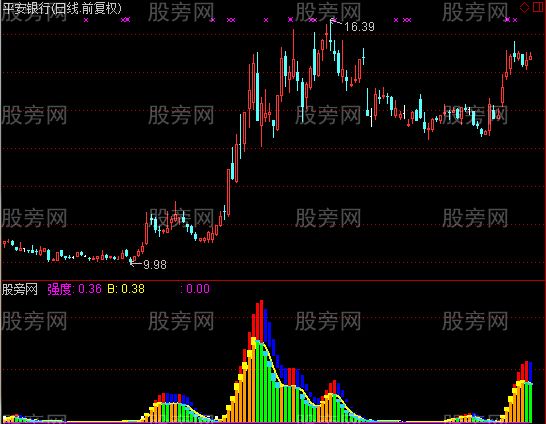Click the tallest red bar in the strength histogram
Viewport: 546px width, 424px height.
(261, 320)
